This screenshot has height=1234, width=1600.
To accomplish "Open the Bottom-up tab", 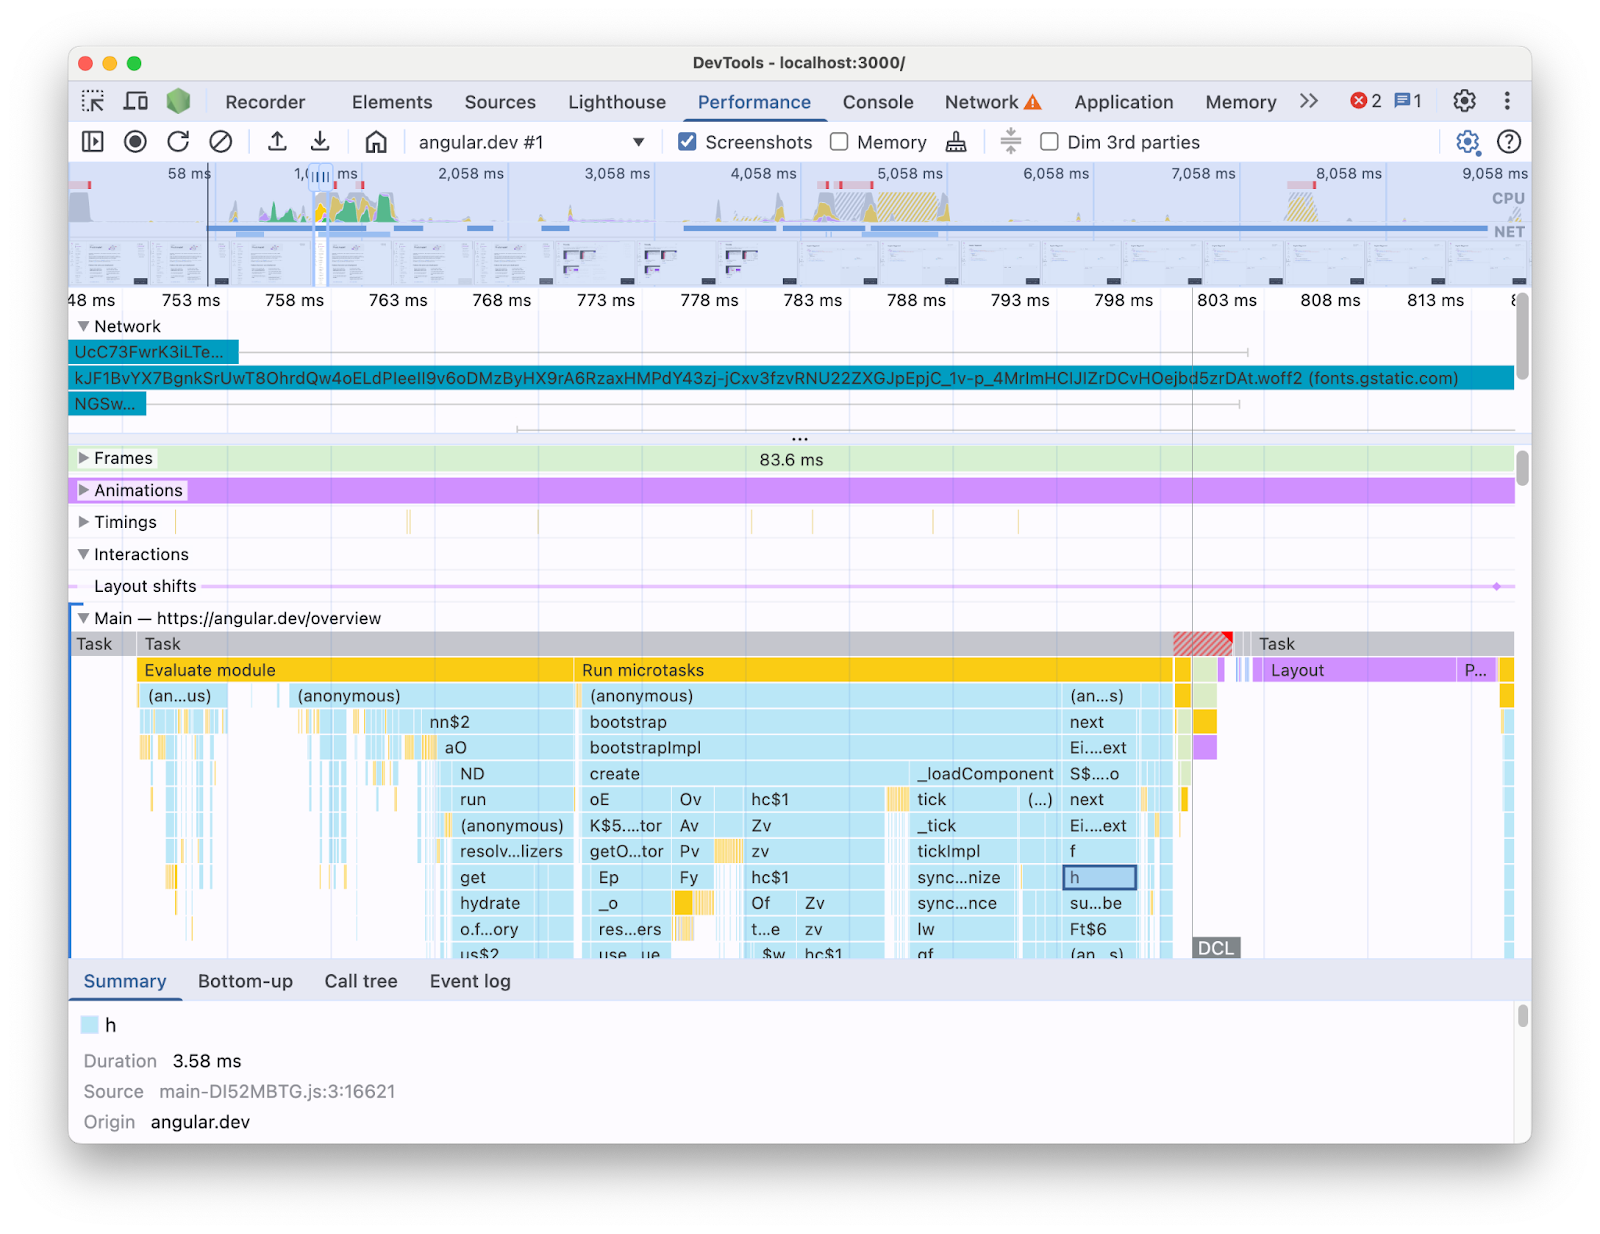I will (245, 981).
